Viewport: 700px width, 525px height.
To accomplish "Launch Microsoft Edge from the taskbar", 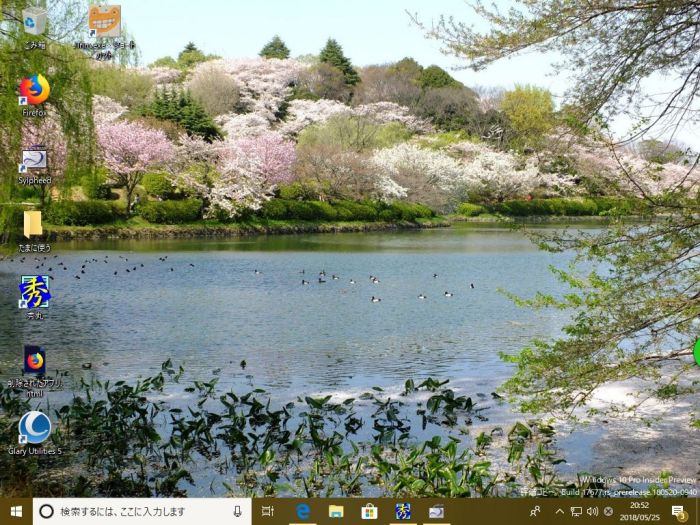I will (x=302, y=511).
